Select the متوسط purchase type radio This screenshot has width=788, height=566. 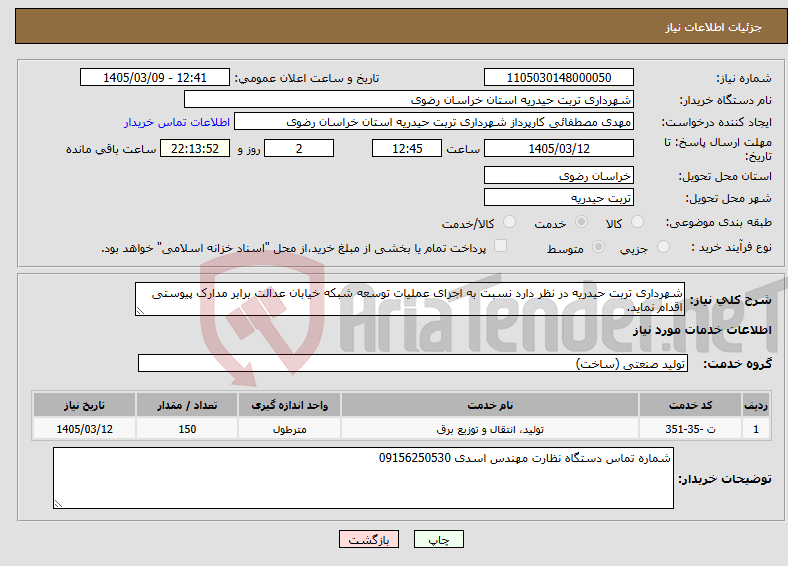[x=599, y=247]
